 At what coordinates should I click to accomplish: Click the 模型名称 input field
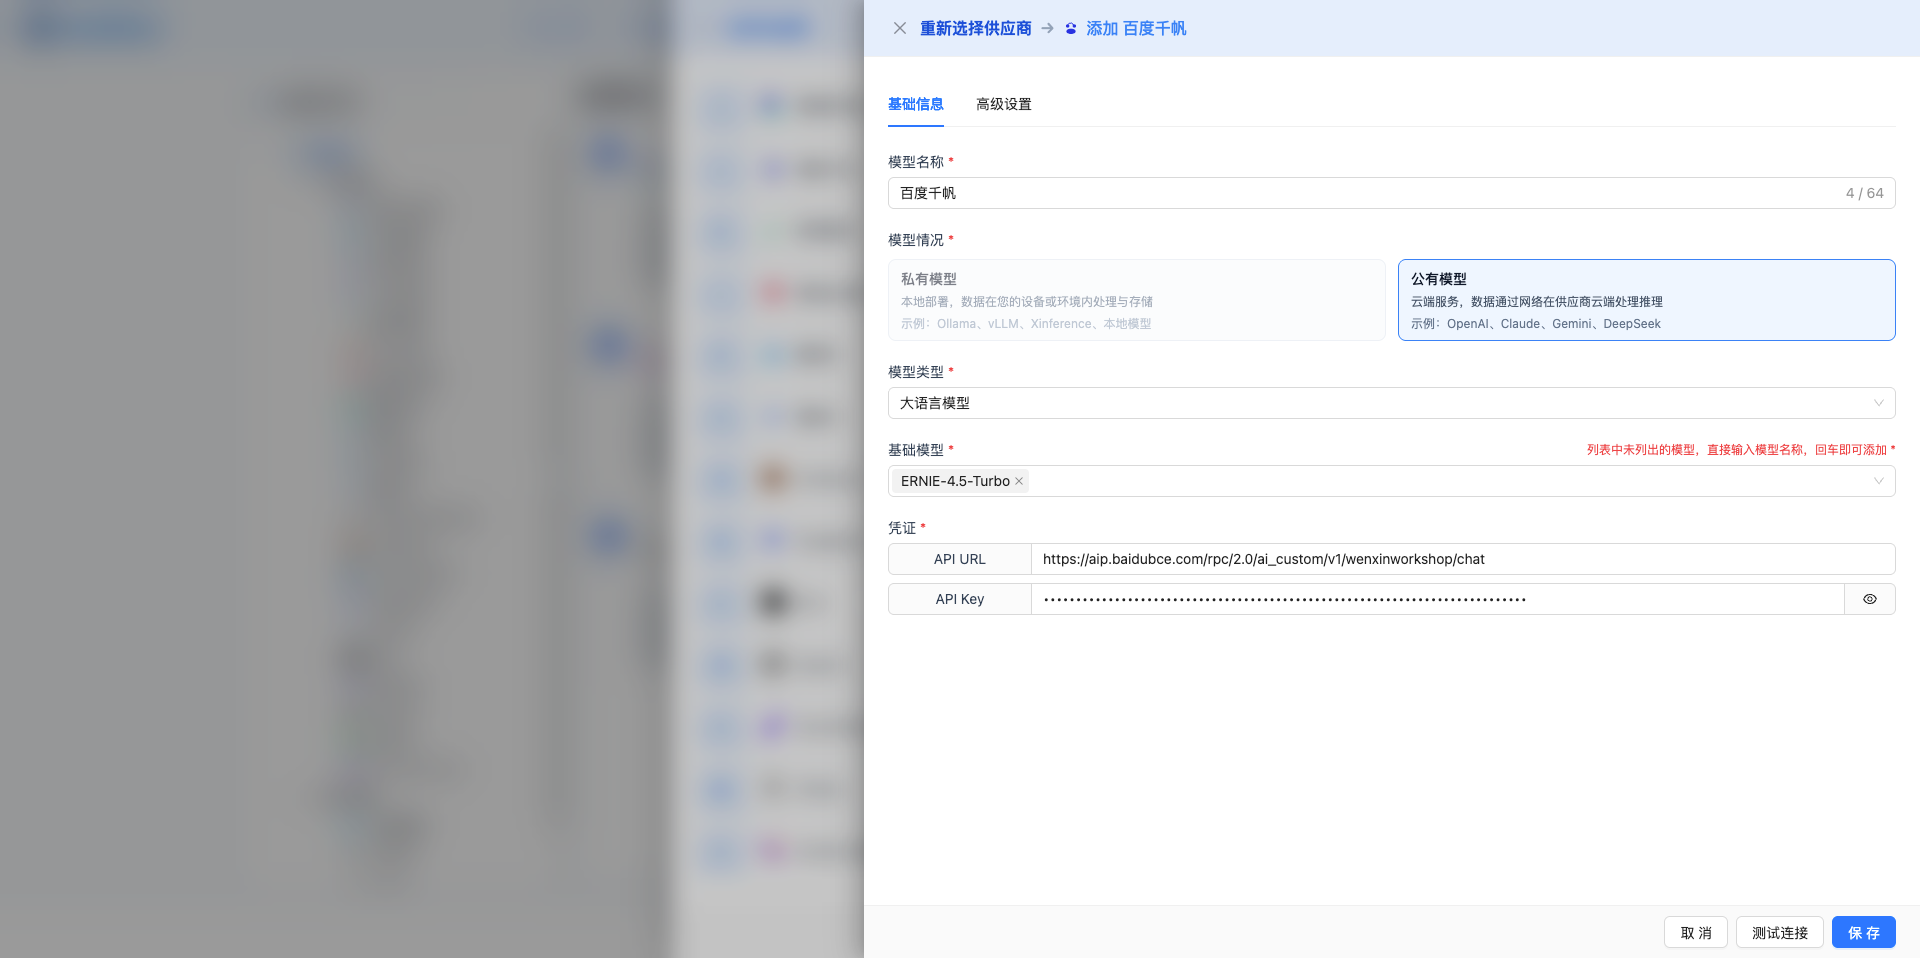1360,193
